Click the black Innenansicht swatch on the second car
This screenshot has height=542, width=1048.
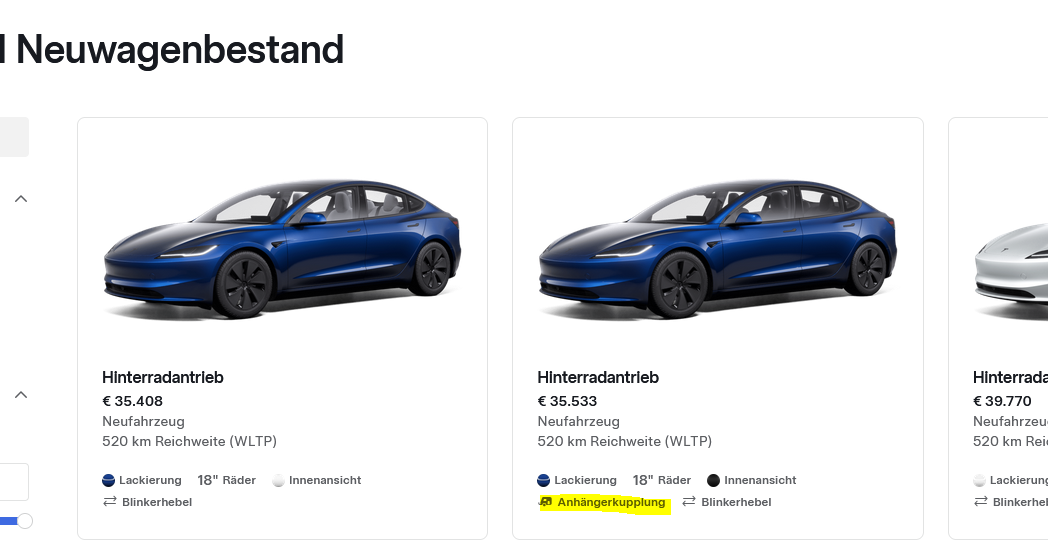(713, 480)
